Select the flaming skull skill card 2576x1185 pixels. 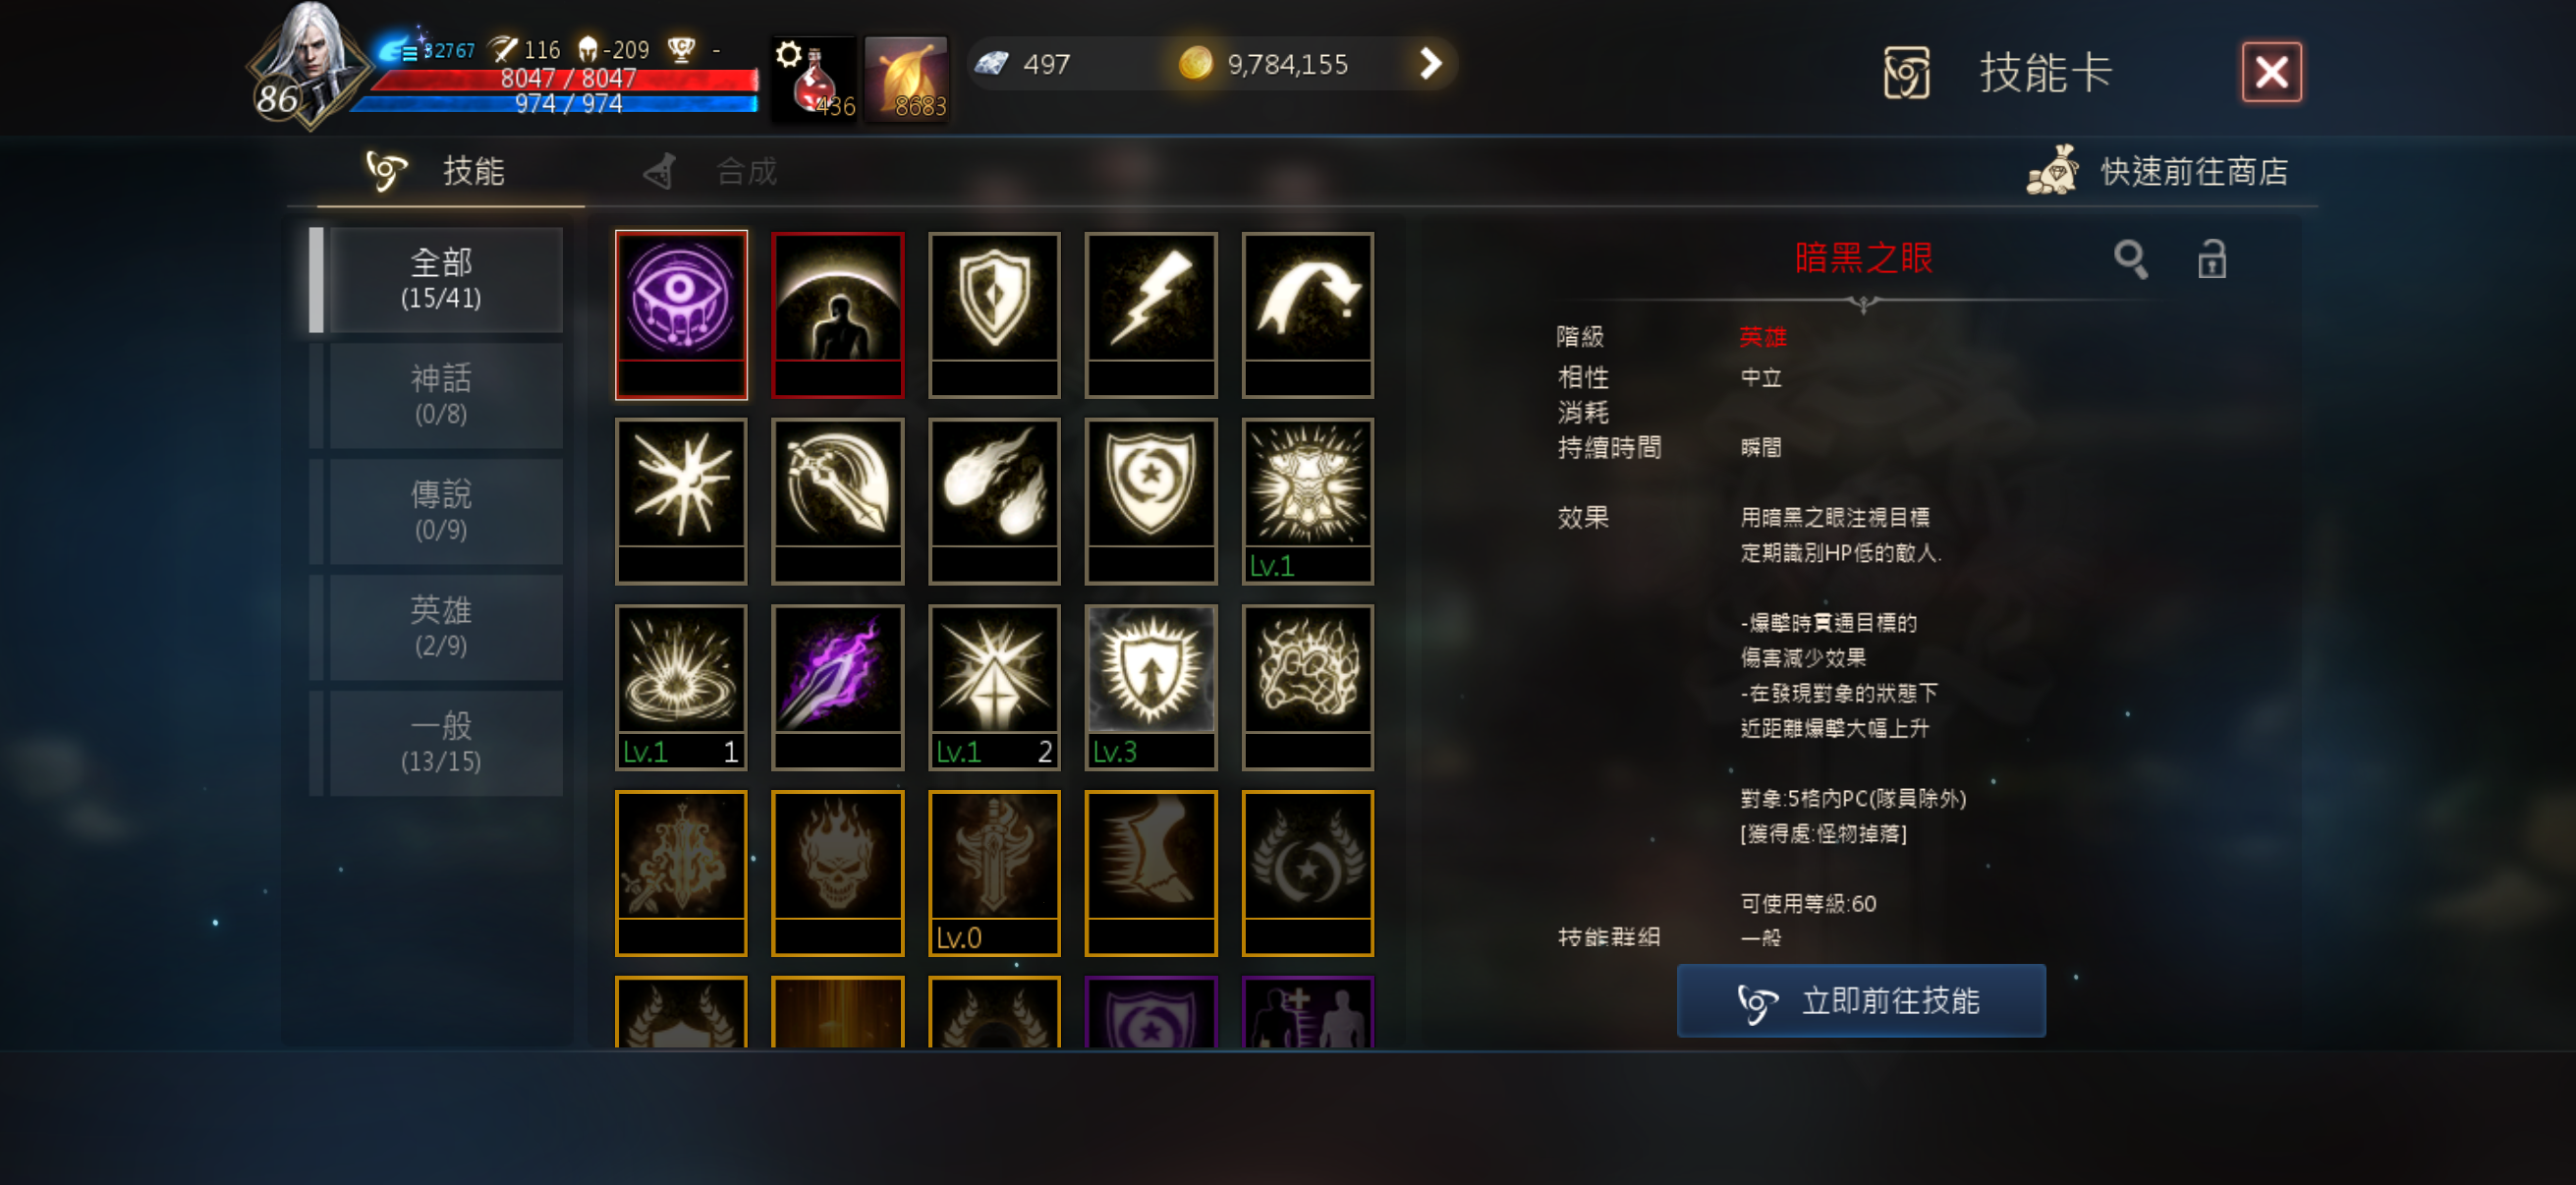point(837,873)
